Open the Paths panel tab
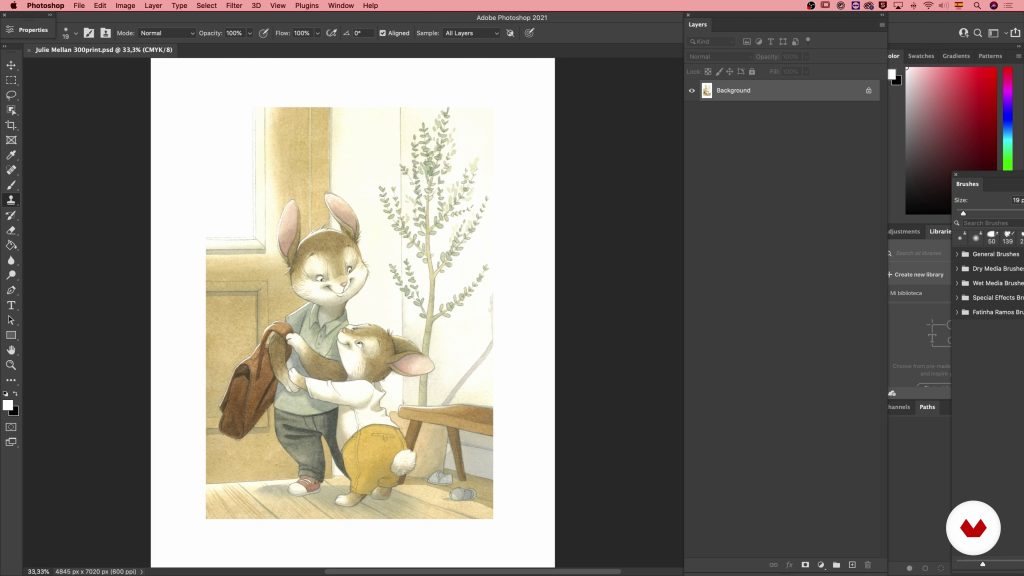 tap(927, 407)
